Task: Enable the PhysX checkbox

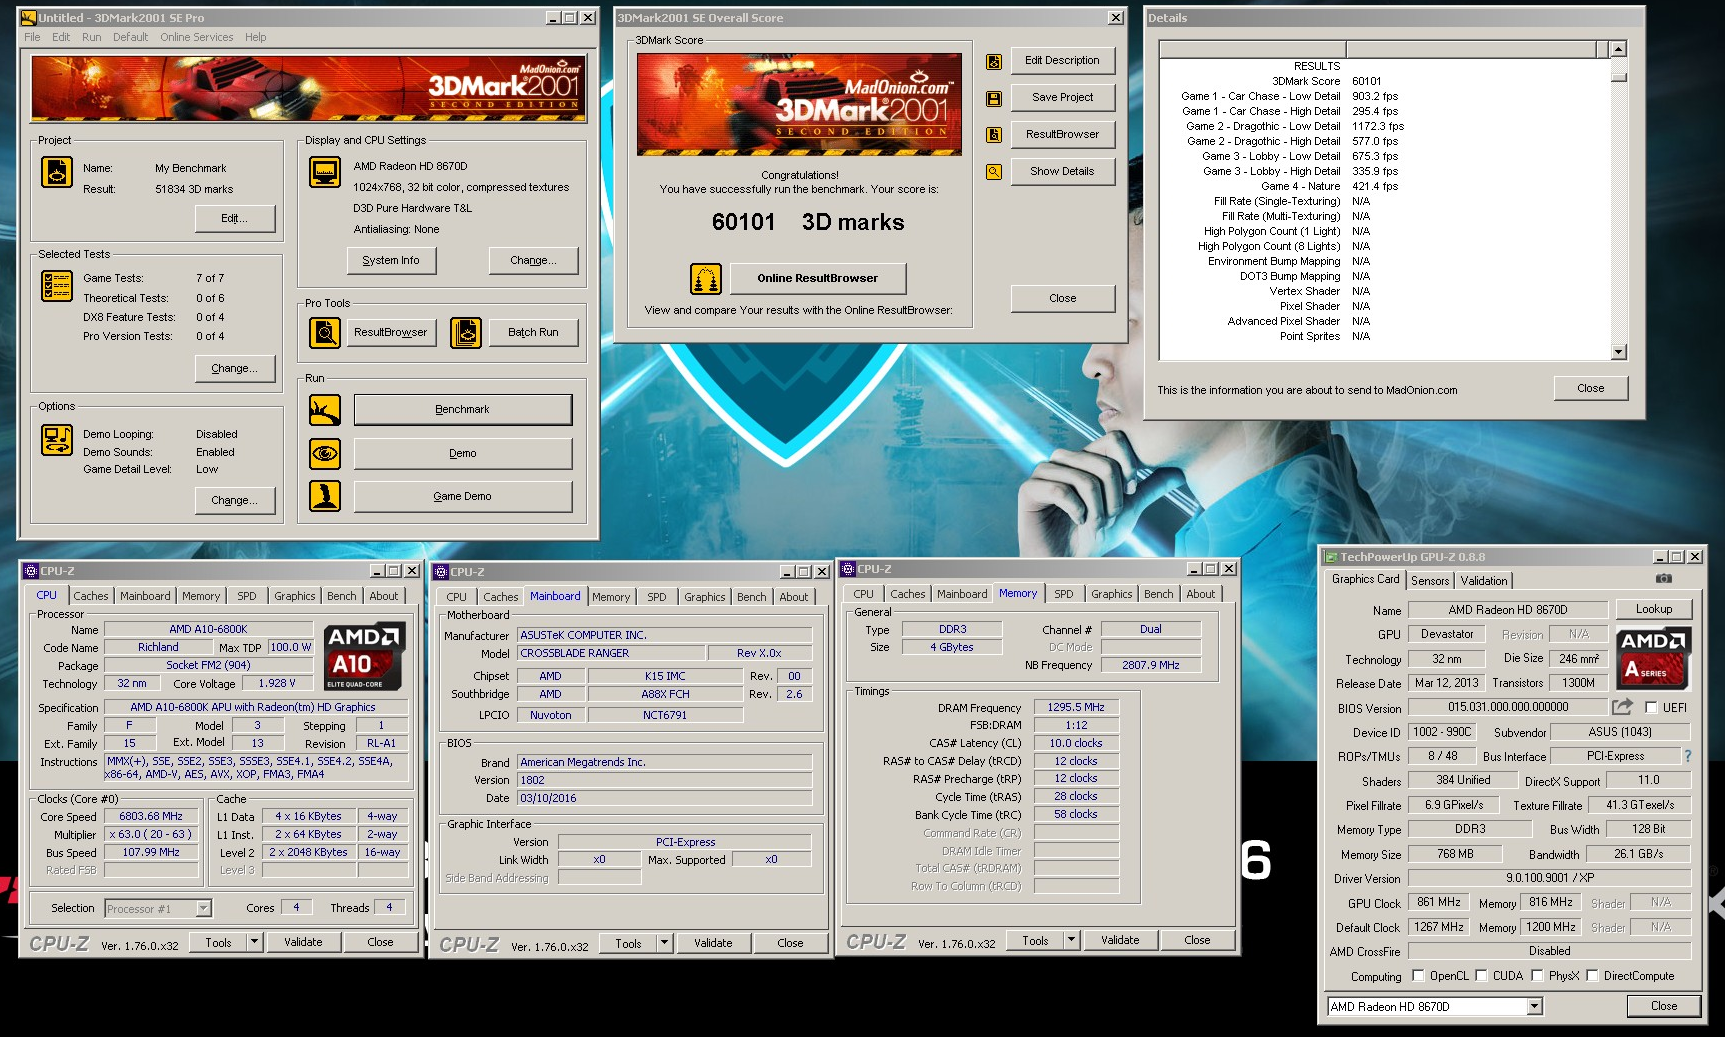Action: click(1537, 975)
